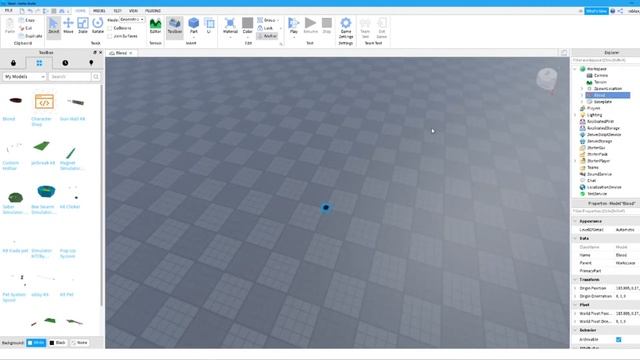Set Toolbox background to White
Screen dimensions: 640x360
pos(36,342)
